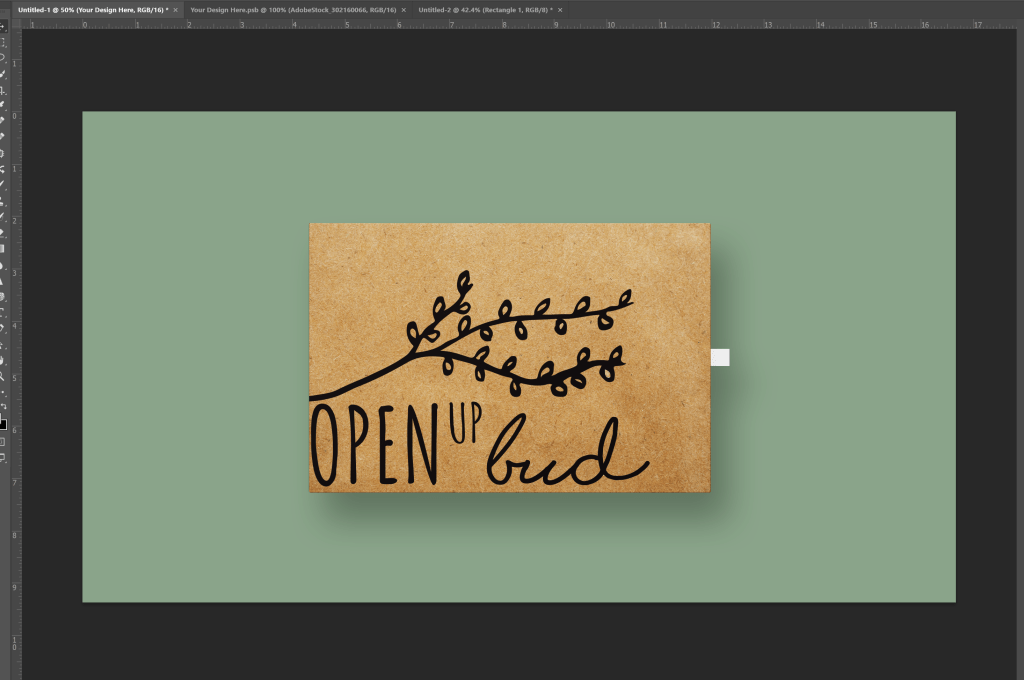1024x680 pixels.
Task: Open the foreground color swatch
Action: click(3, 423)
